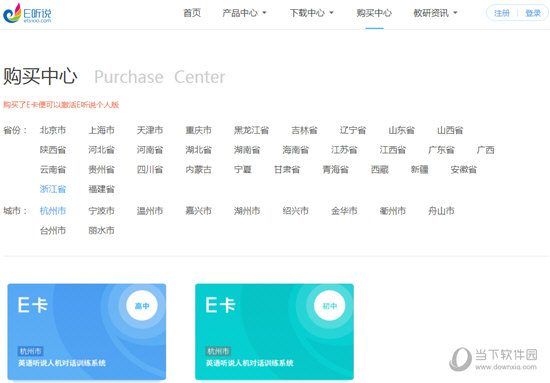Expand the 教研资讯 dropdown arrow
Image resolution: width=550 pixels, height=383 pixels.
(455, 13)
